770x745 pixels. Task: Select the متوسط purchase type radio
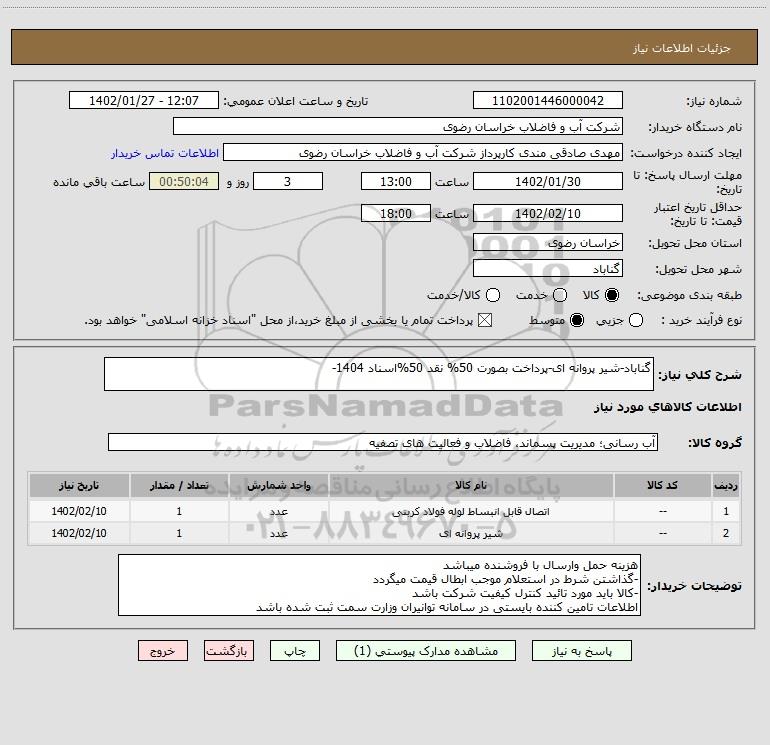coord(577,320)
